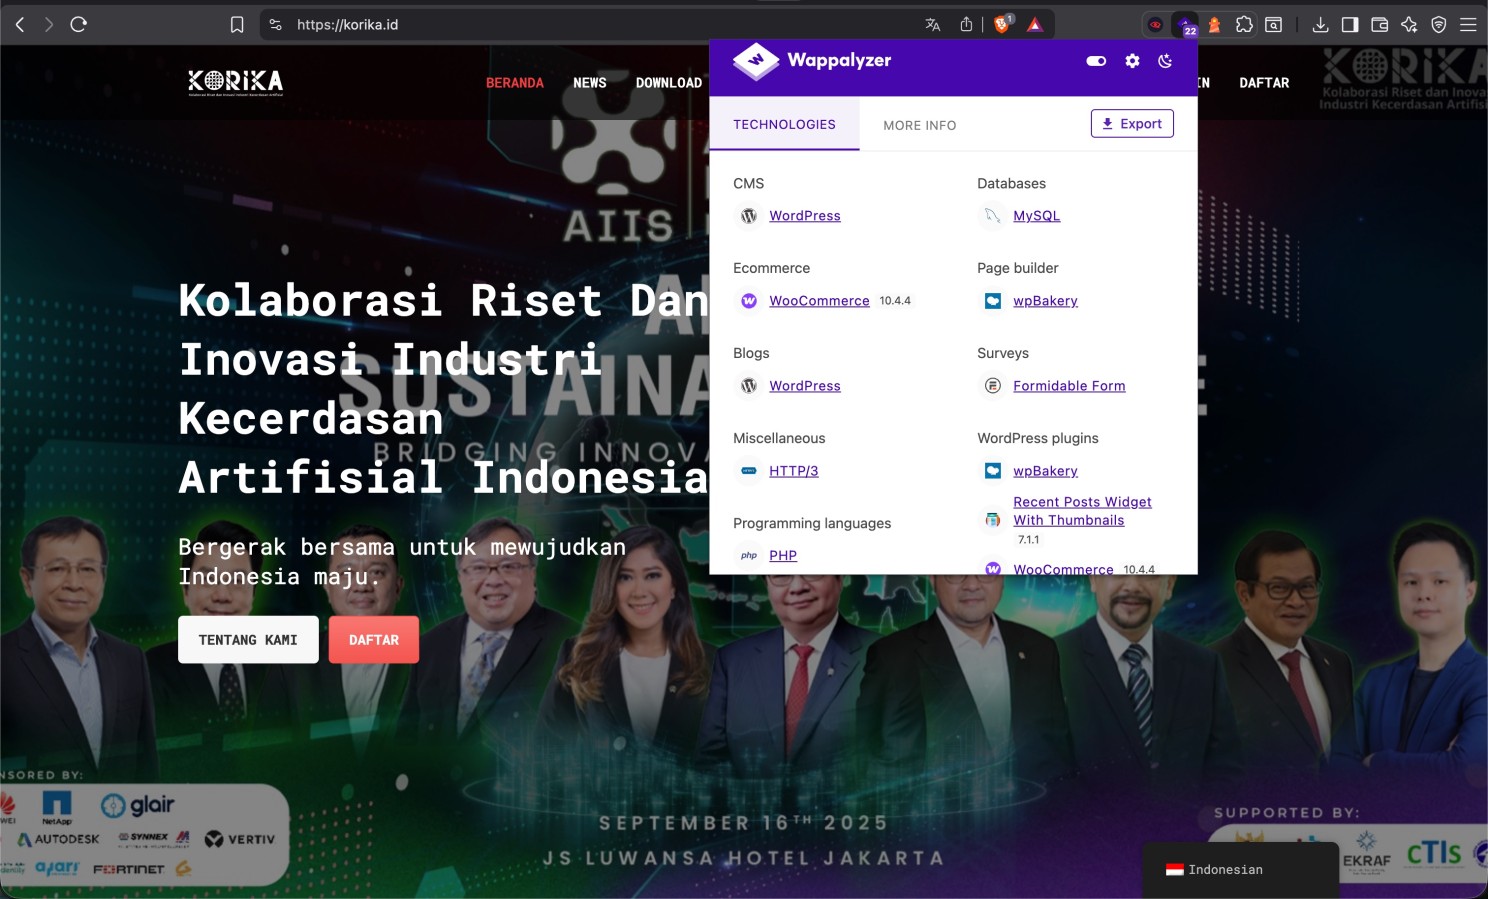Click the Wappalyzer extension icon with 22 badge
This screenshot has height=899, width=1488.
pos(1185,25)
